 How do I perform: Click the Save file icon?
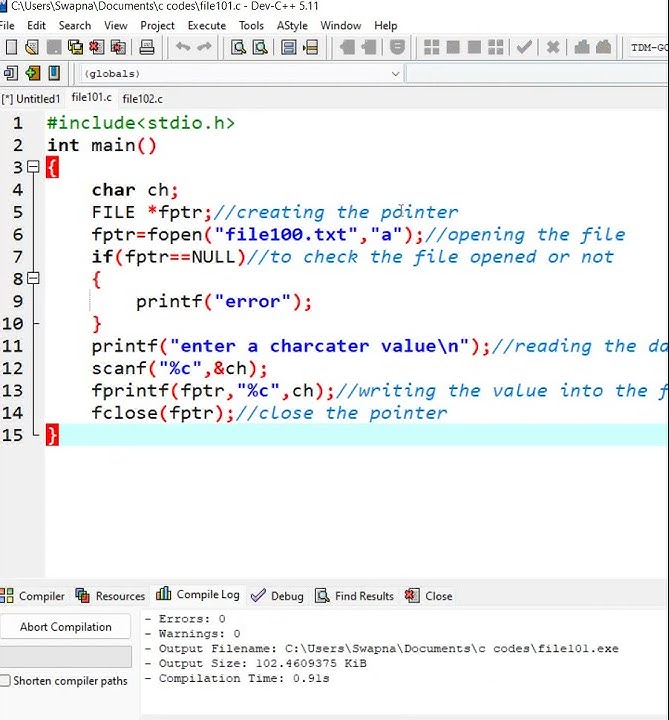(54, 47)
